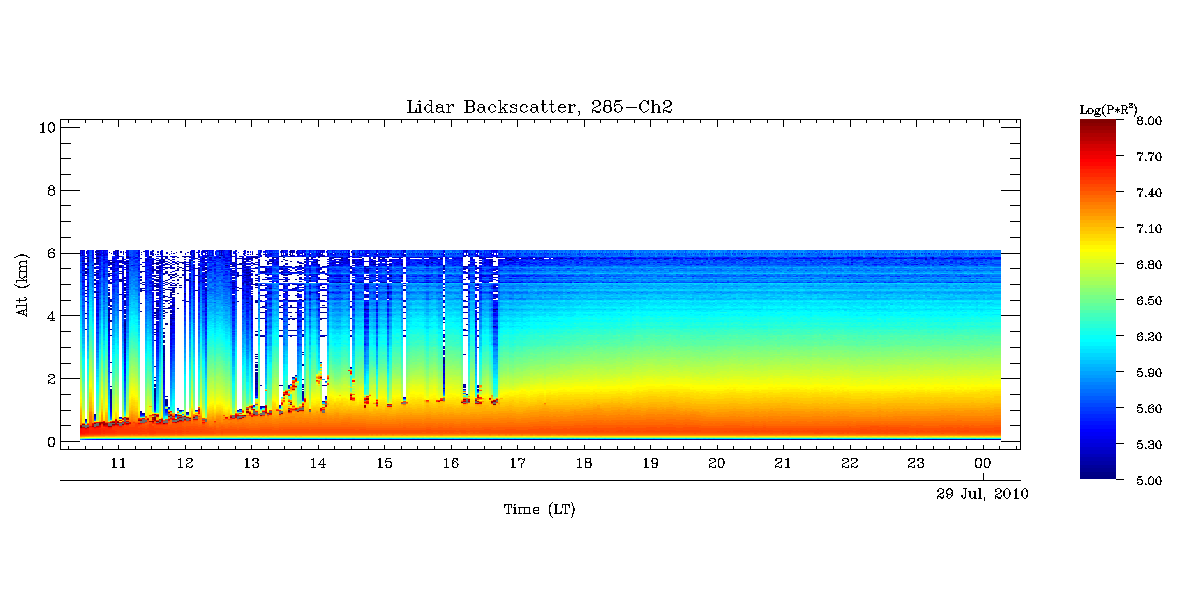This screenshot has height=600, width=1200.
Task: Click the colorbar value 6.80
Action: 1149,264
